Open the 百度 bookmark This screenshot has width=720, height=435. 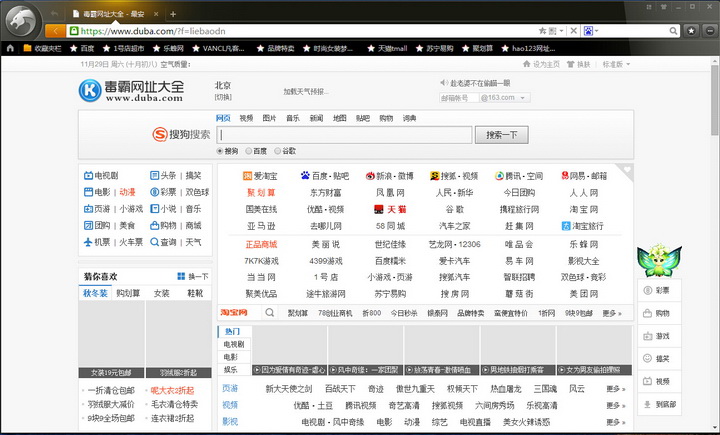(x=82, y=48)
